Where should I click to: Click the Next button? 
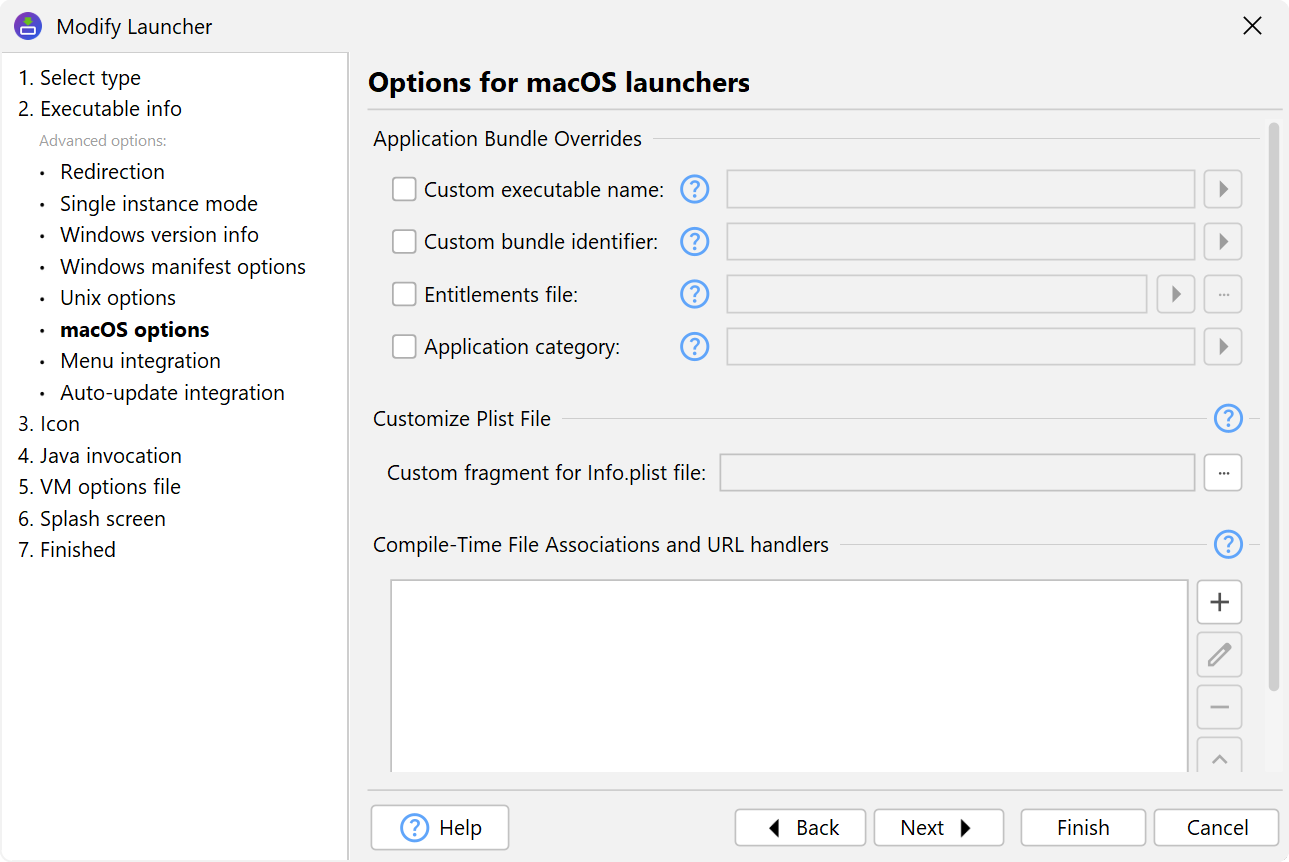tap(938, 828)
